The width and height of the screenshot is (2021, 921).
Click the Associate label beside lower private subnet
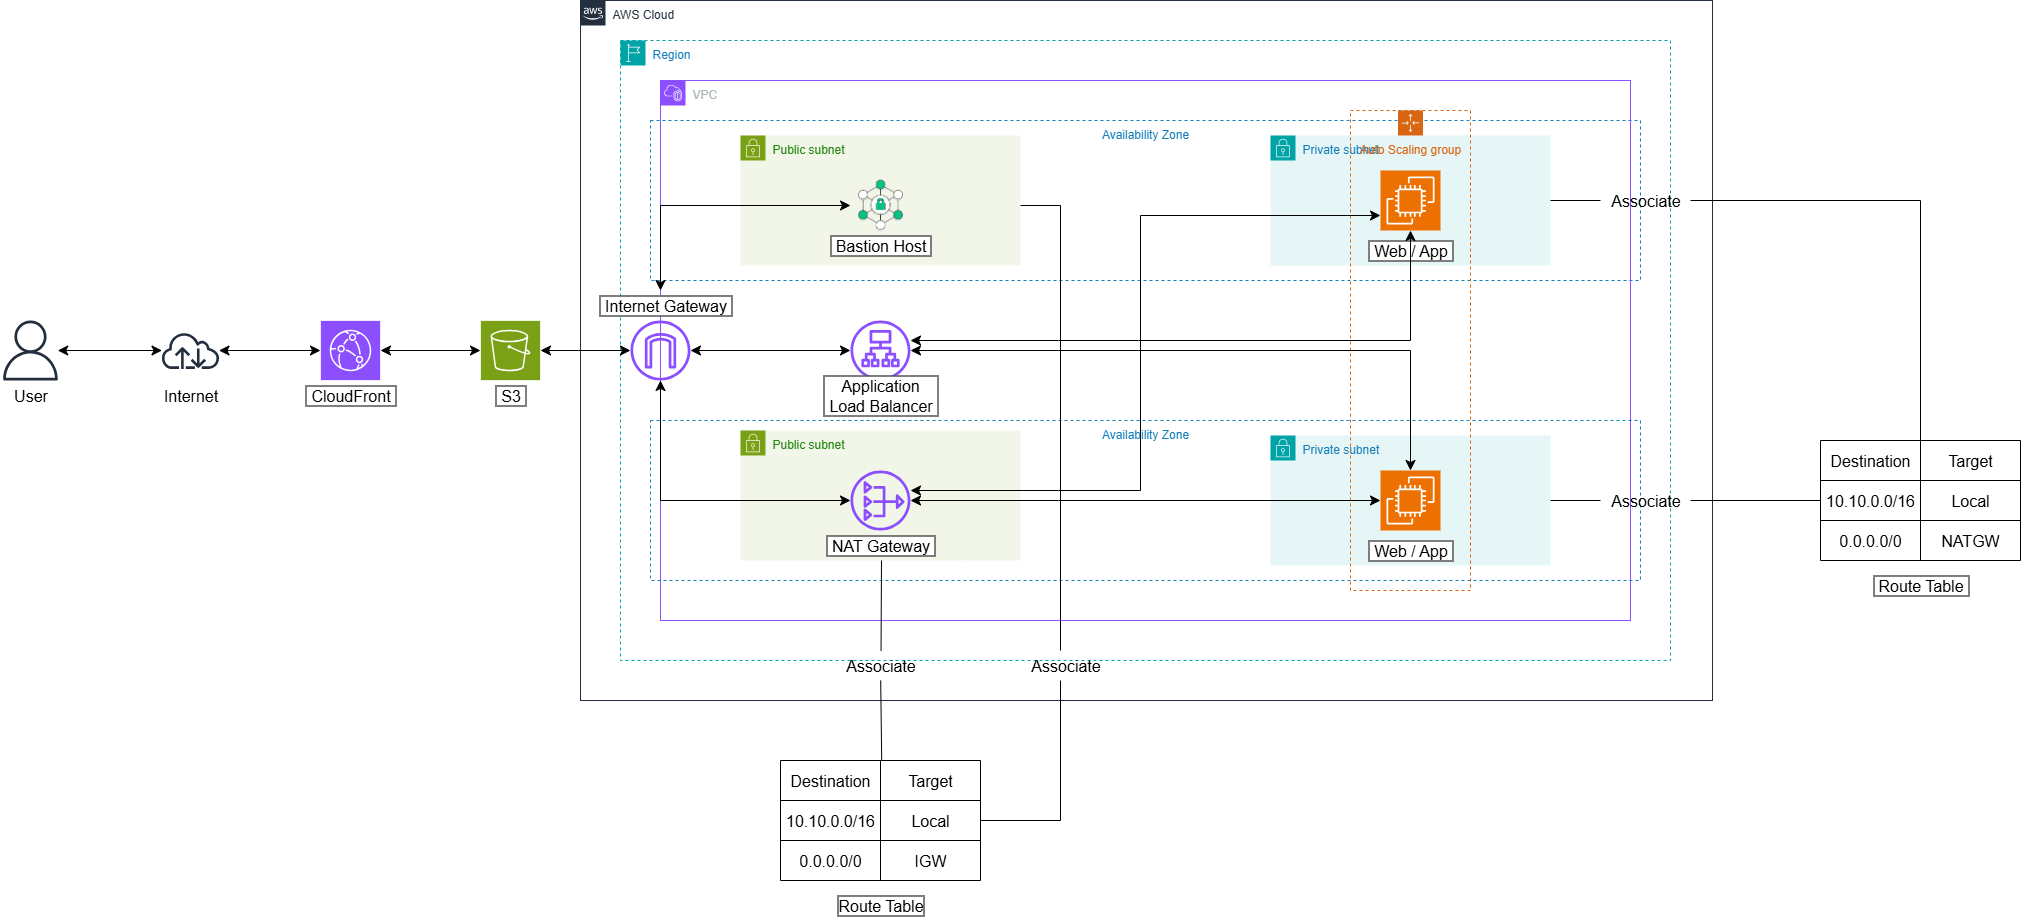pyautogui.click(x=1646, y=501)
